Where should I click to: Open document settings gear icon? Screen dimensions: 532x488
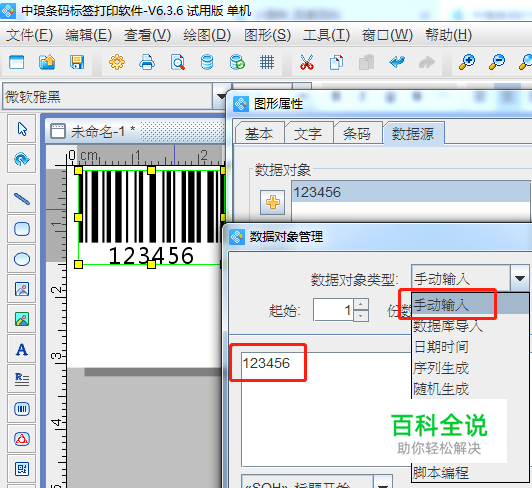pos(117,62)
